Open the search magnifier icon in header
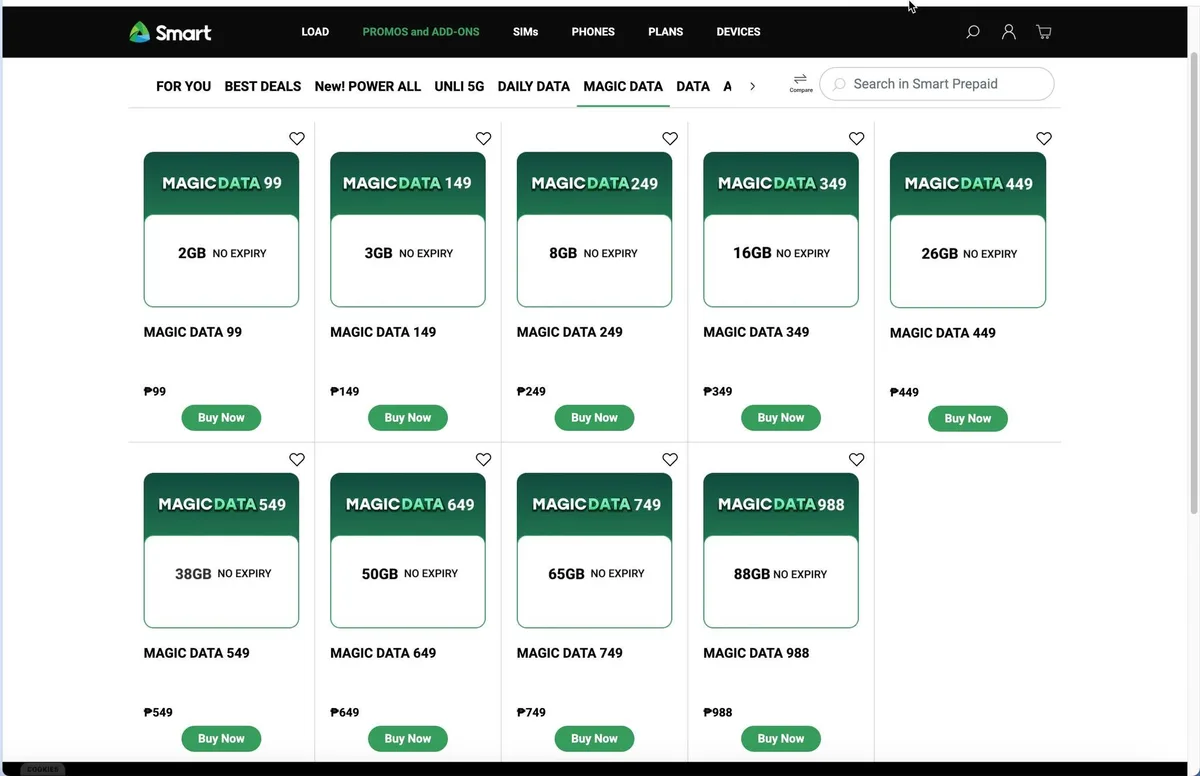 tap(973, 32)
